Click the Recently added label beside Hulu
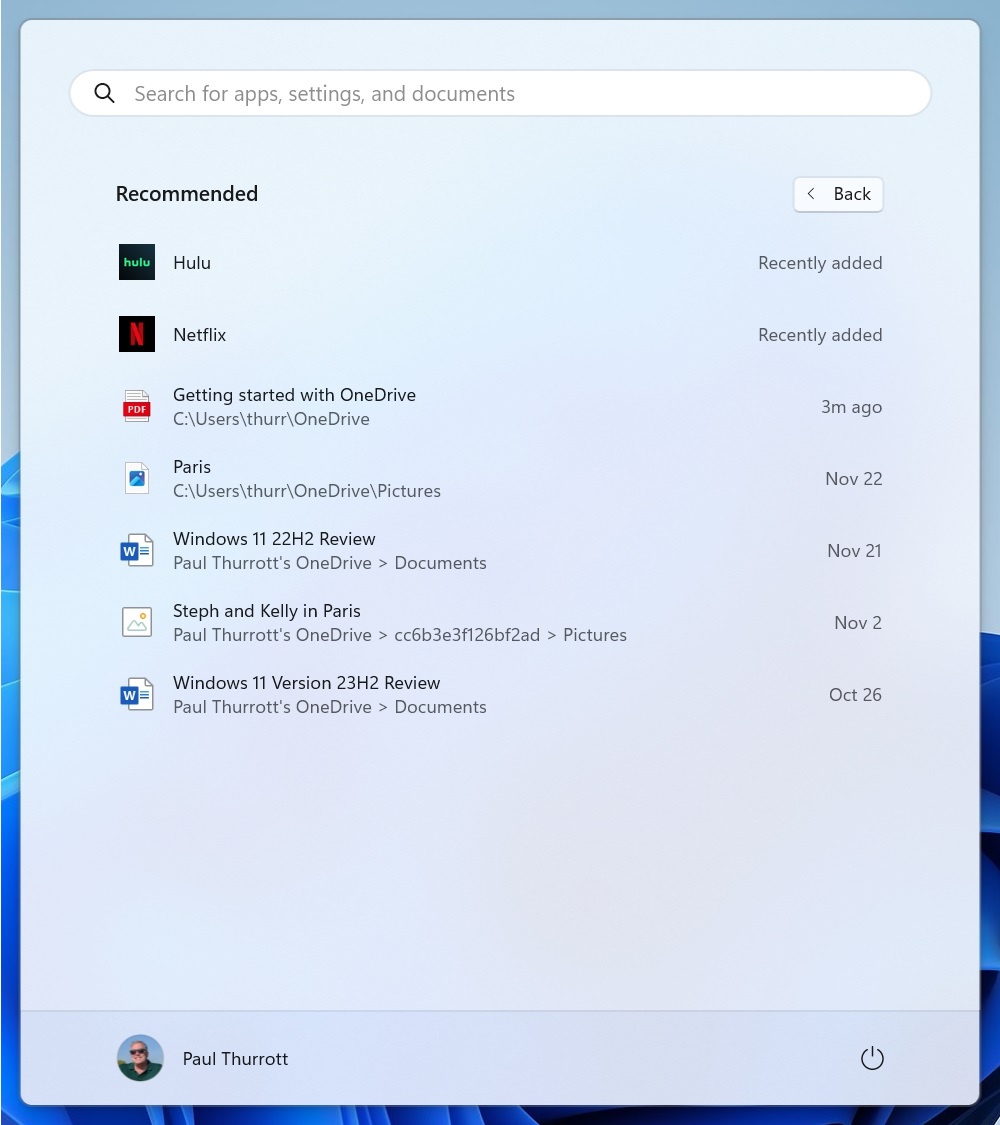Image resolution: width=1000 pixels, height=1125 pixels. (820, 263)
